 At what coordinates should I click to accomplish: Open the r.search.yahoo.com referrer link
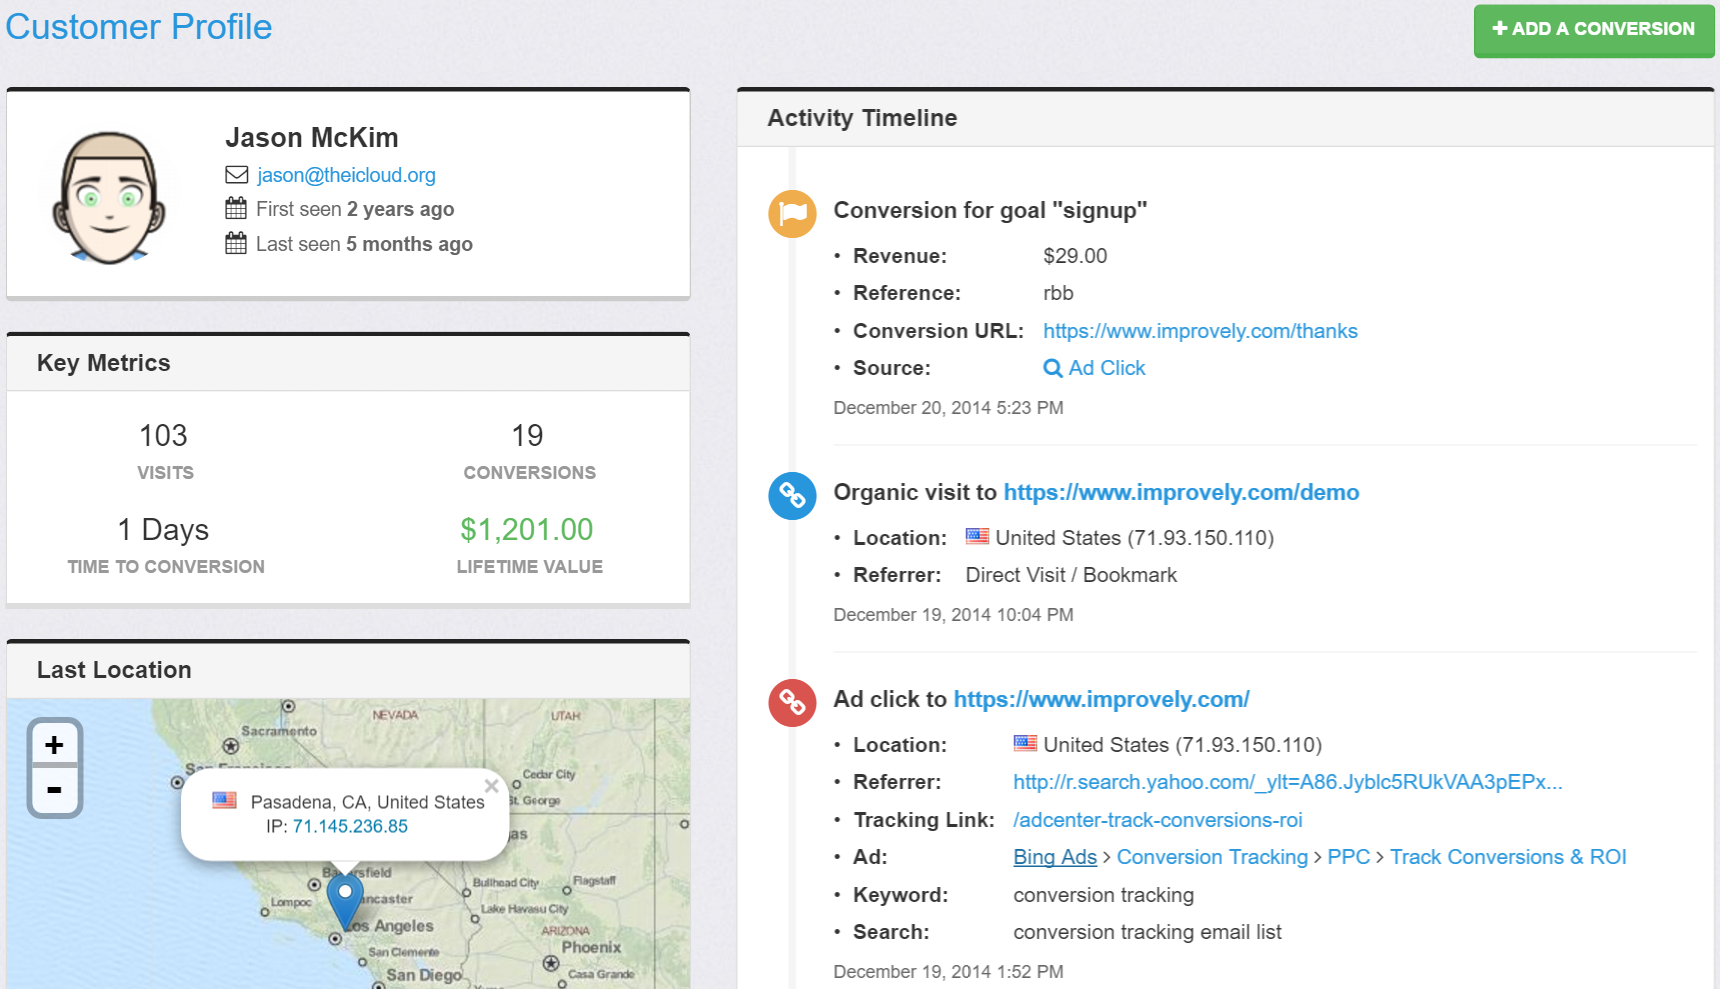[1288, 782]
